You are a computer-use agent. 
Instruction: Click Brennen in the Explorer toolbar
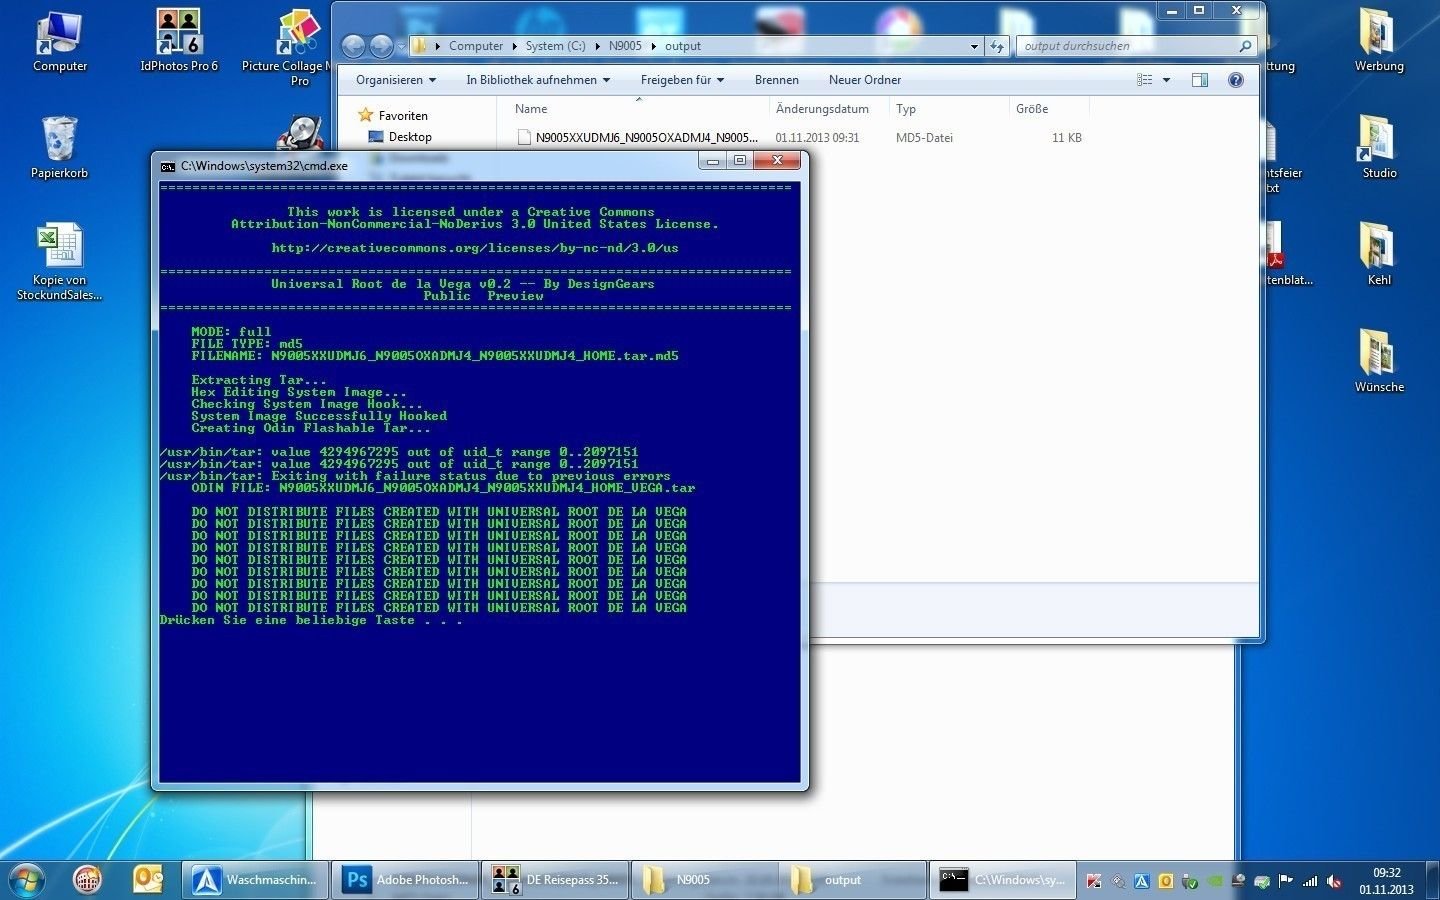[777, 80]
